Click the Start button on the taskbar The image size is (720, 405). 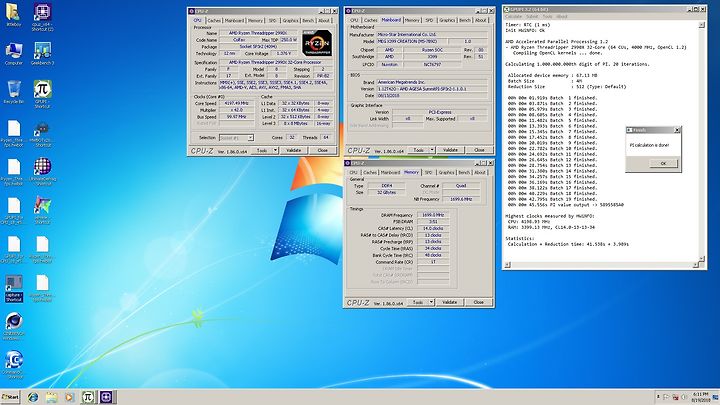(10, 397)
